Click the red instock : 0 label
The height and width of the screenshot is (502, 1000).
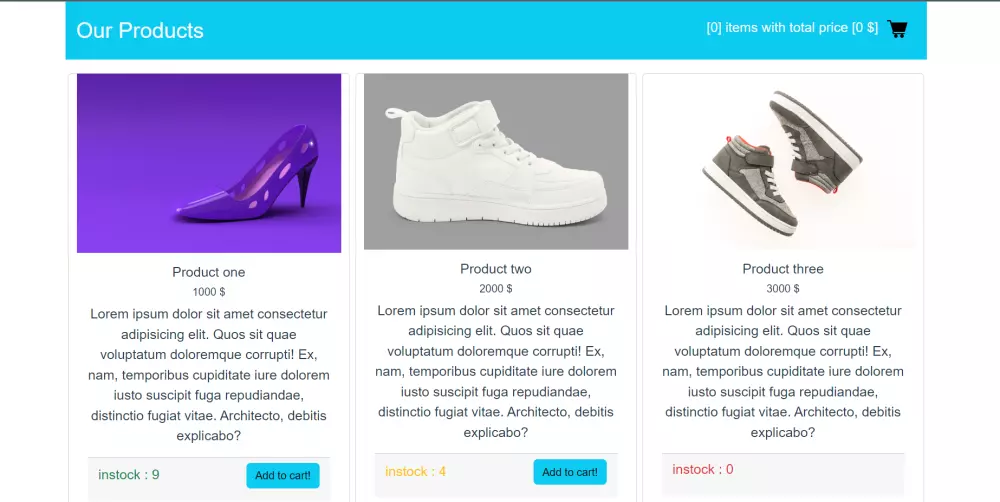[x=703, y=470]
